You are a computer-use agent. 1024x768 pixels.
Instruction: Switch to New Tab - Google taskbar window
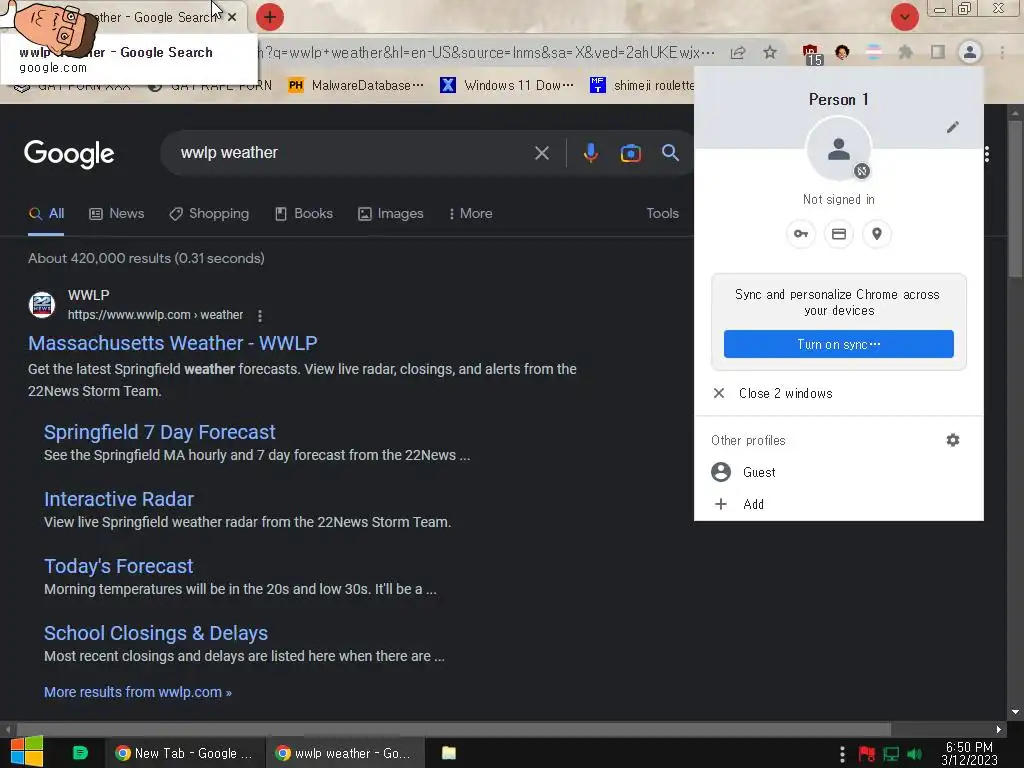184,753
